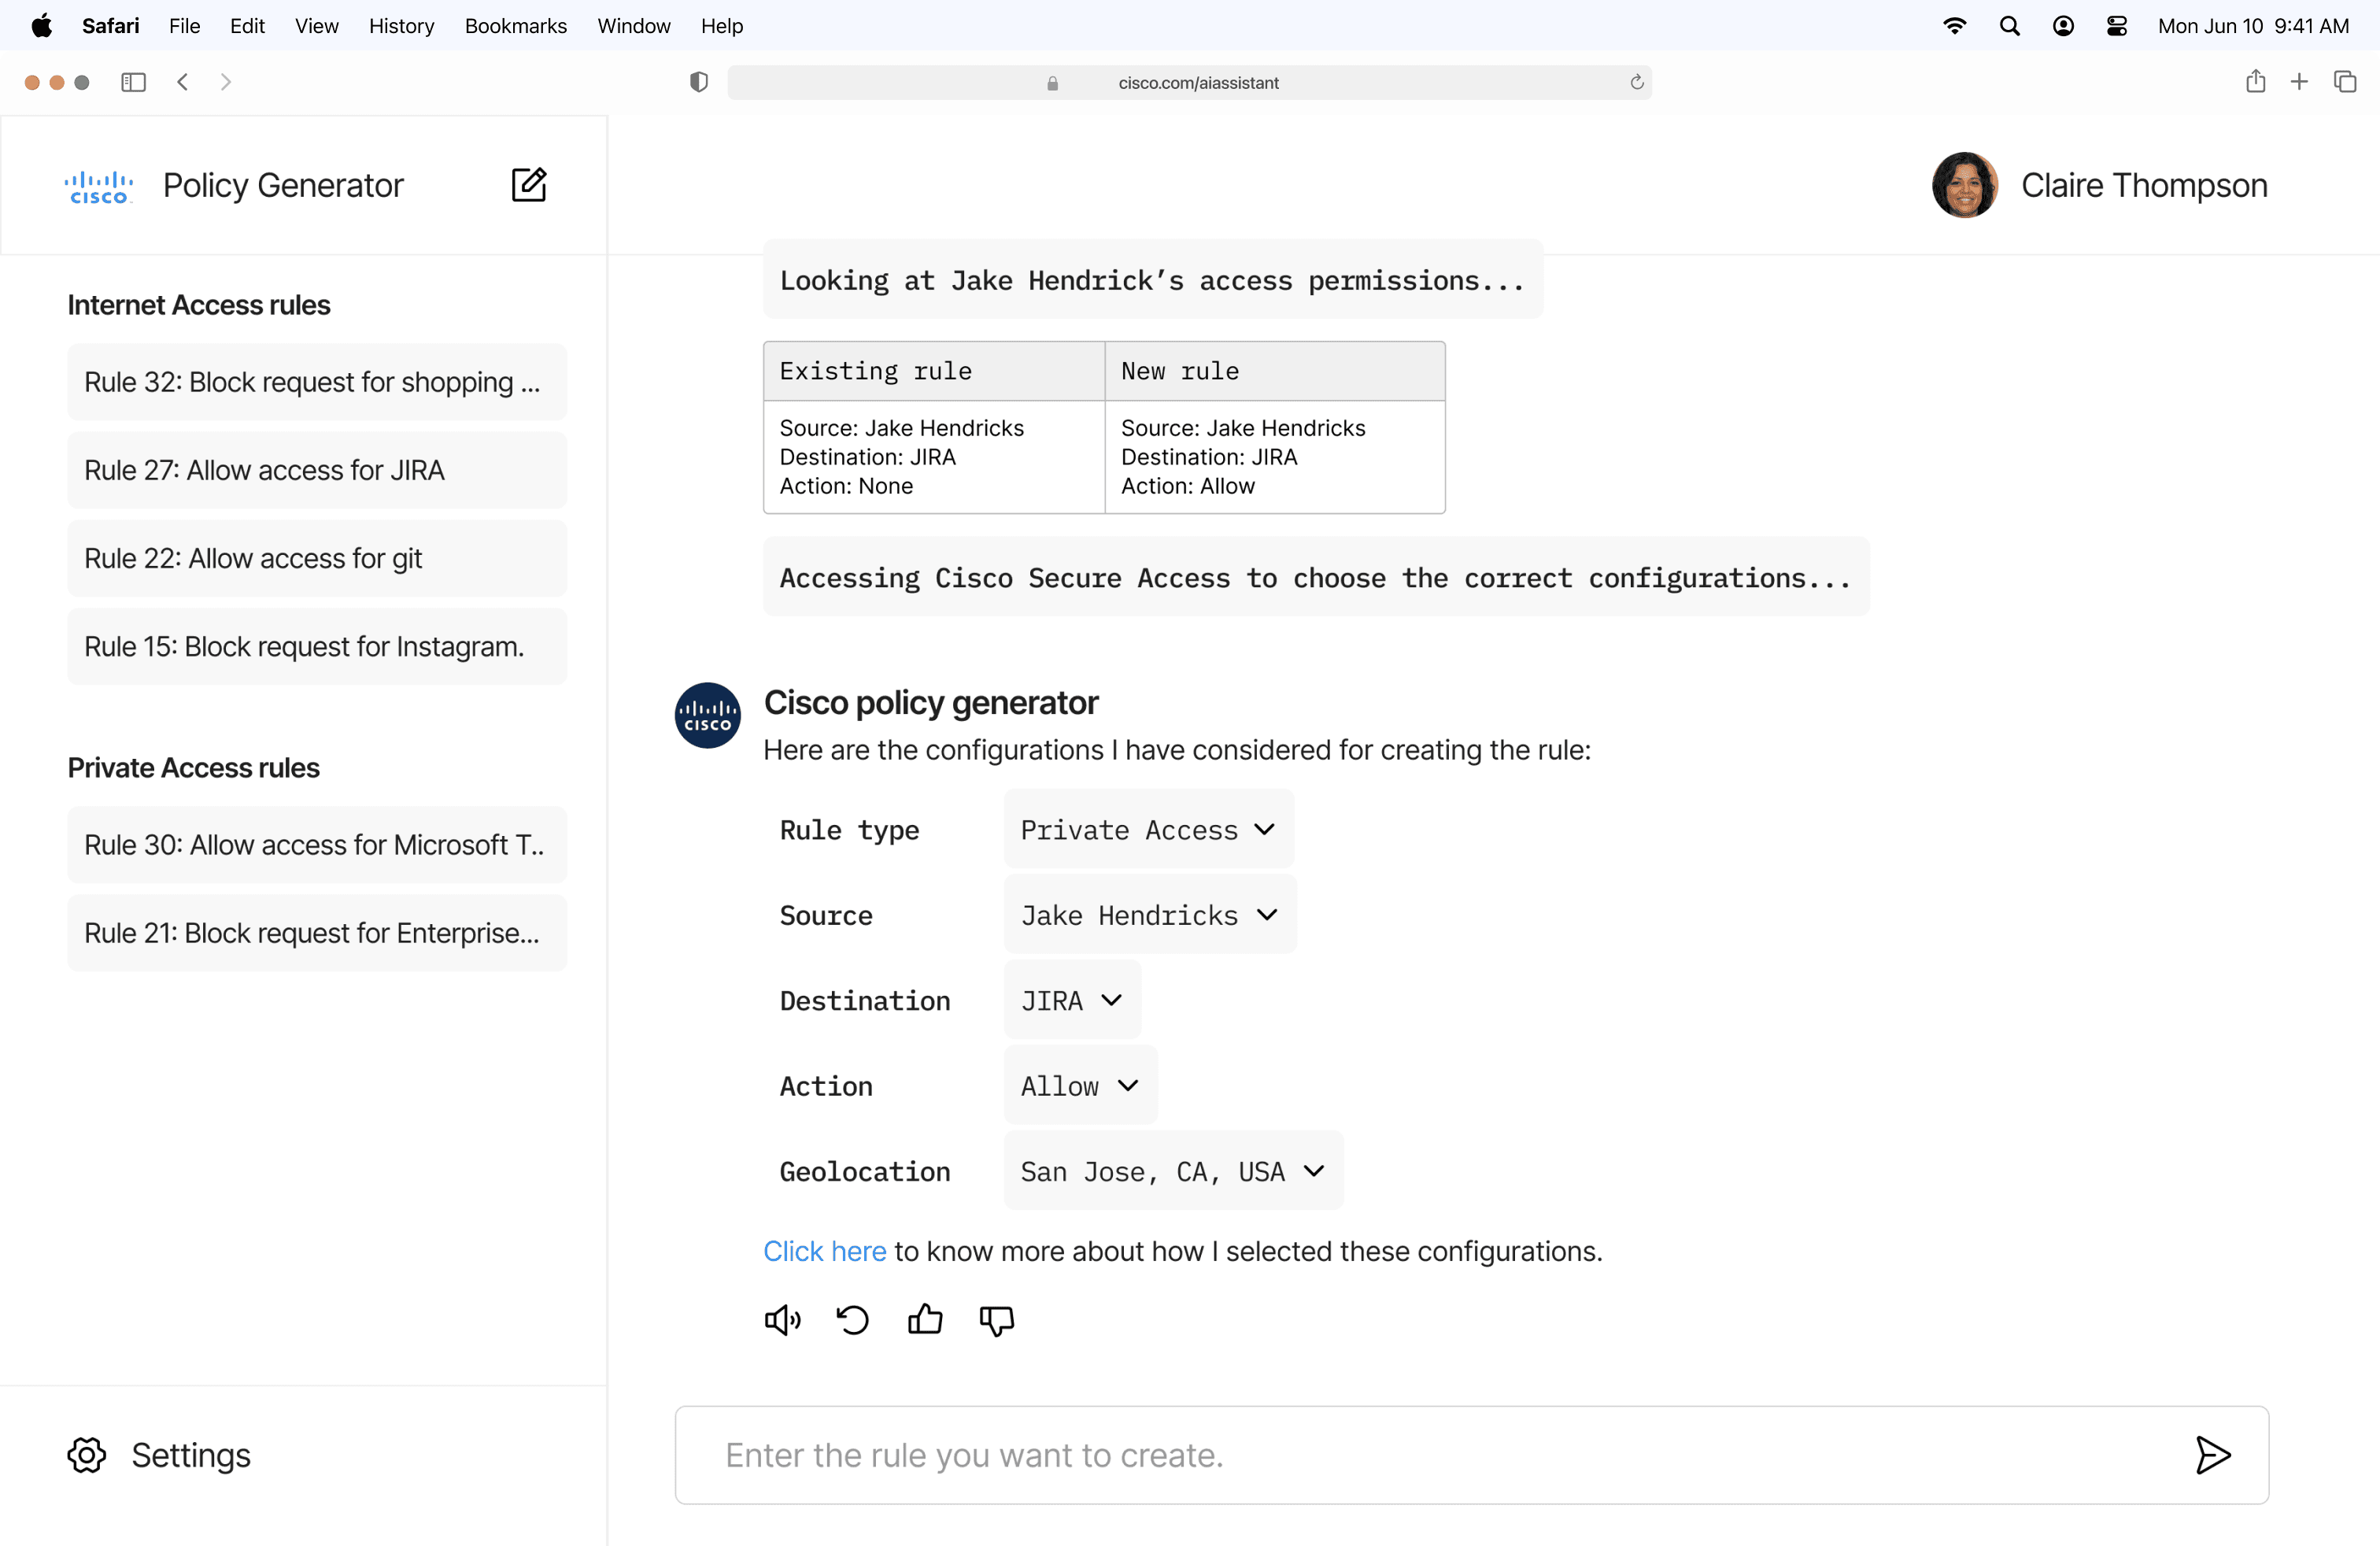2380x1546 pixels.
Task: Open the Action Allow dropdown
Action: [x=1081, y=1085]
